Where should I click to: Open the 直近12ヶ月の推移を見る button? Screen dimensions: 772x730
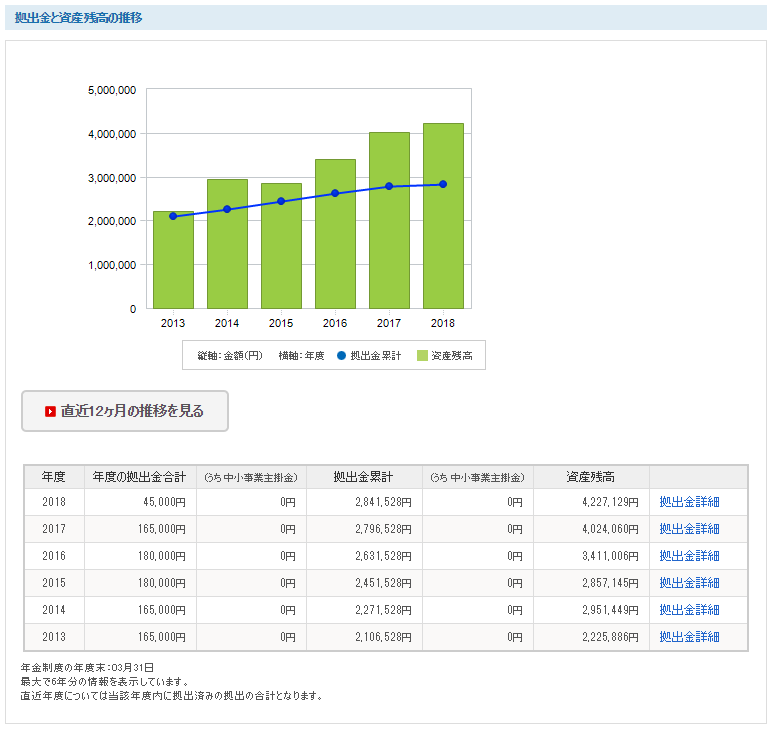pos(125,412)
